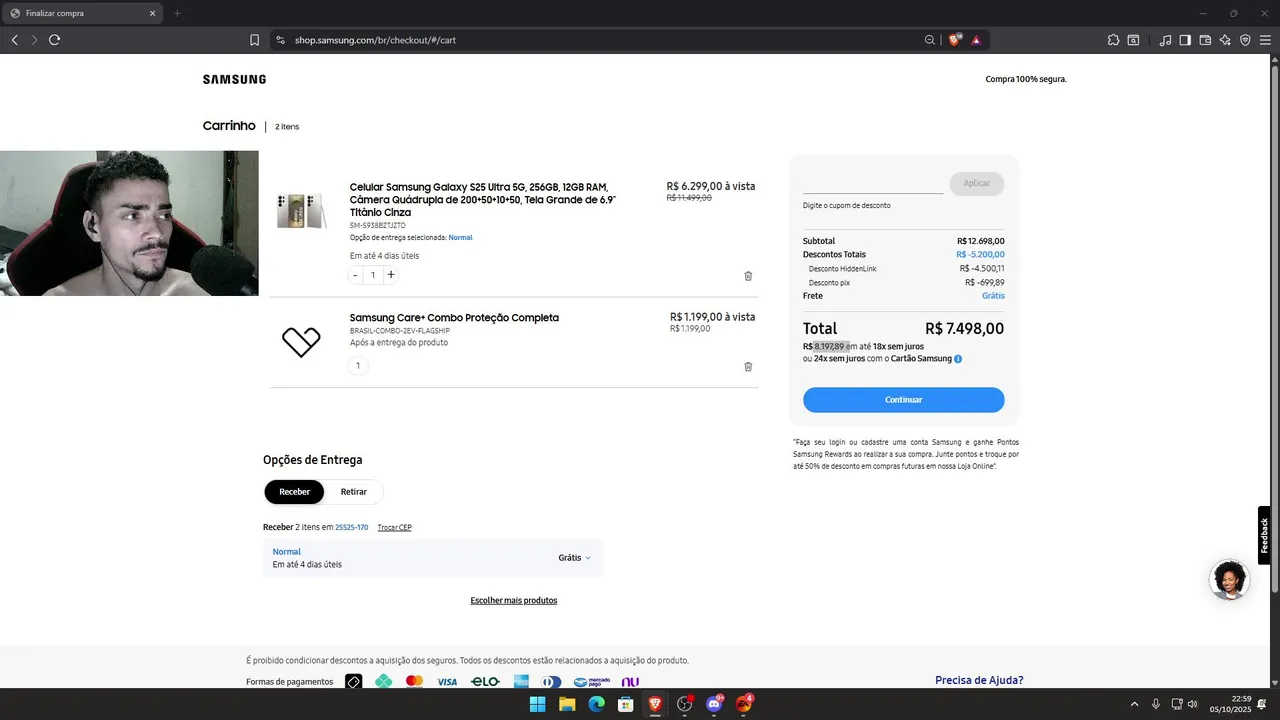Open the Leo AI sparkle icon
This screenshot has width=1280, height=720.
[1225, 40]
